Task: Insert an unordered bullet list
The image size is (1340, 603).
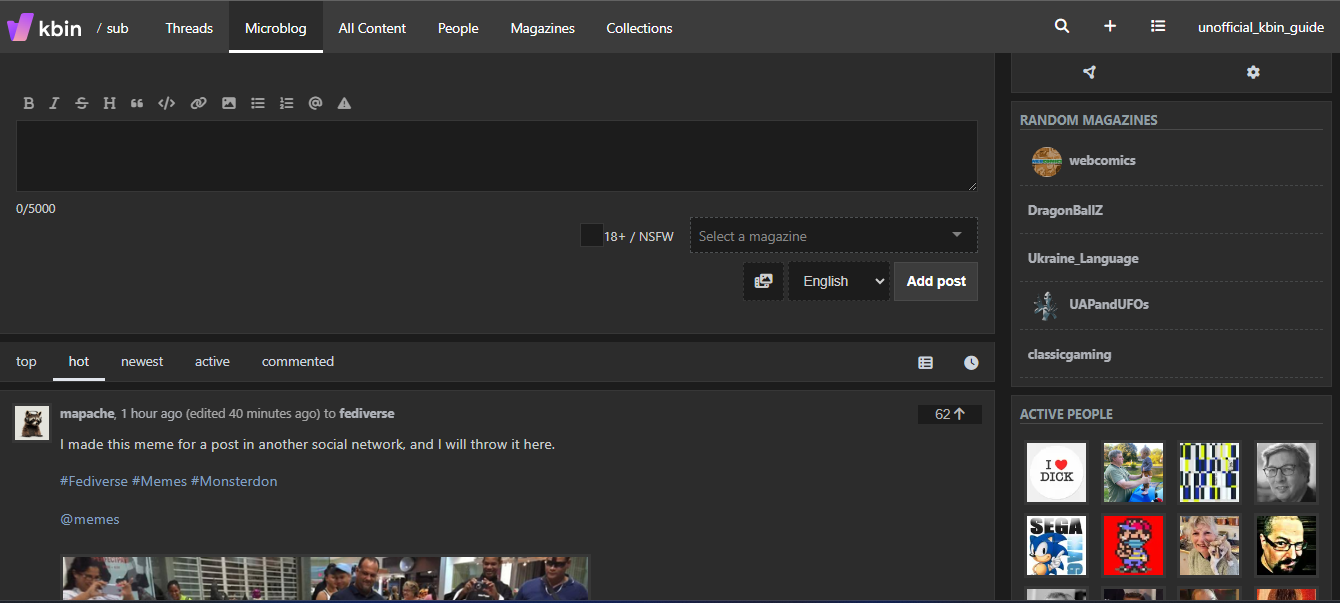Action: (x=257, y=103)
